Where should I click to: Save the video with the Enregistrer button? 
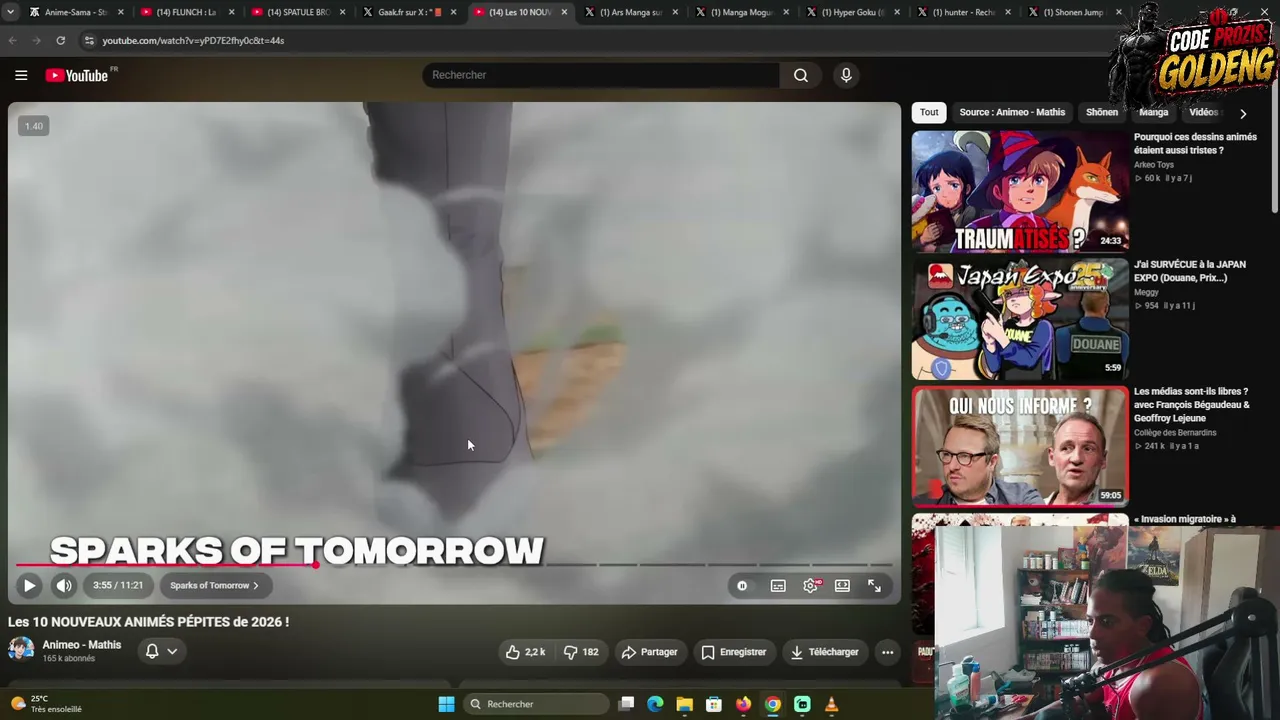(734, 652)
